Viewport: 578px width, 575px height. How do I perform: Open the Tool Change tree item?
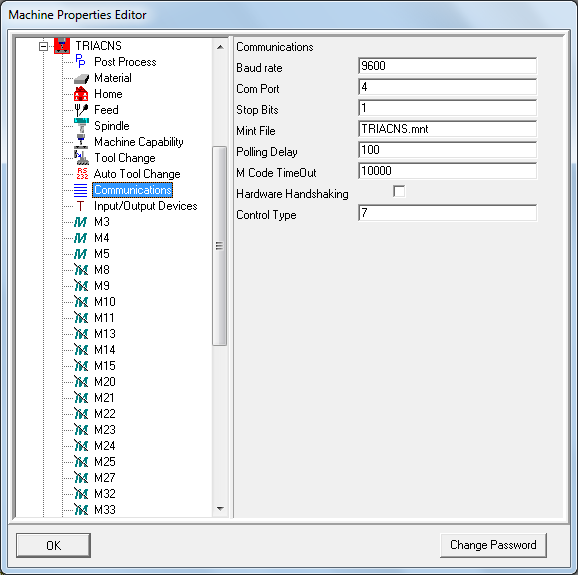coord(125,158)
